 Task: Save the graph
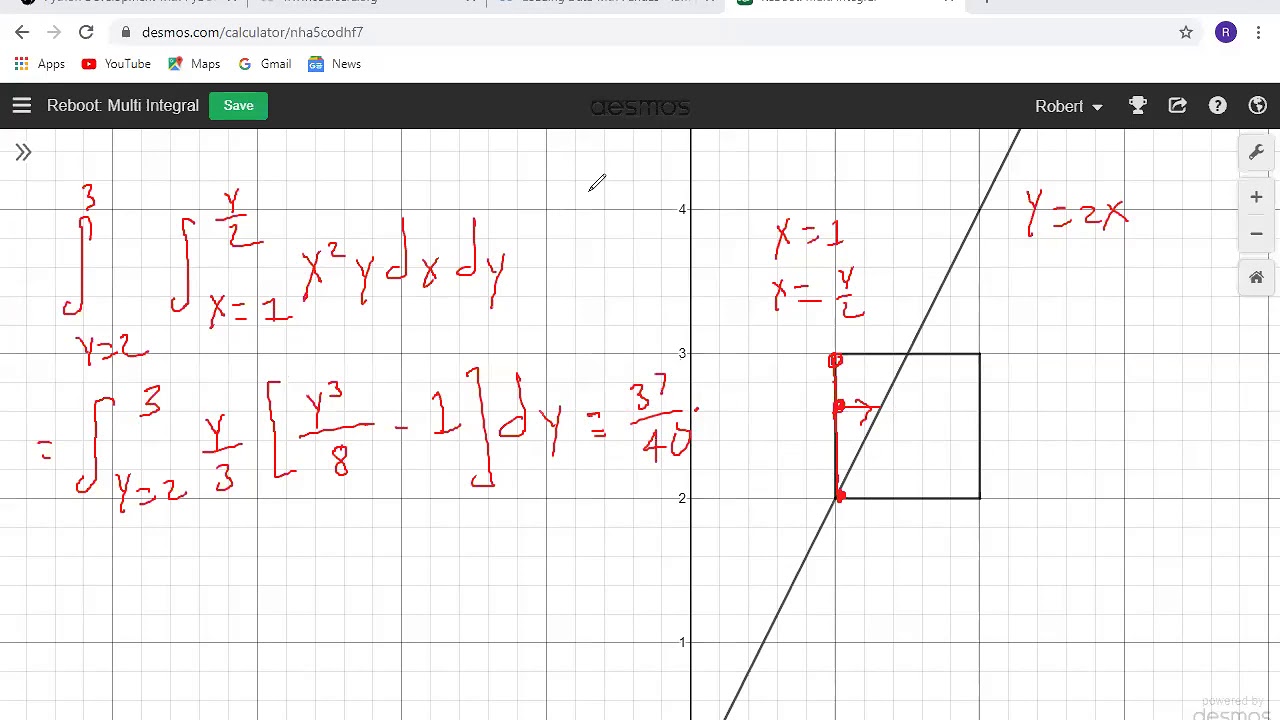click(x=238, y=105)
